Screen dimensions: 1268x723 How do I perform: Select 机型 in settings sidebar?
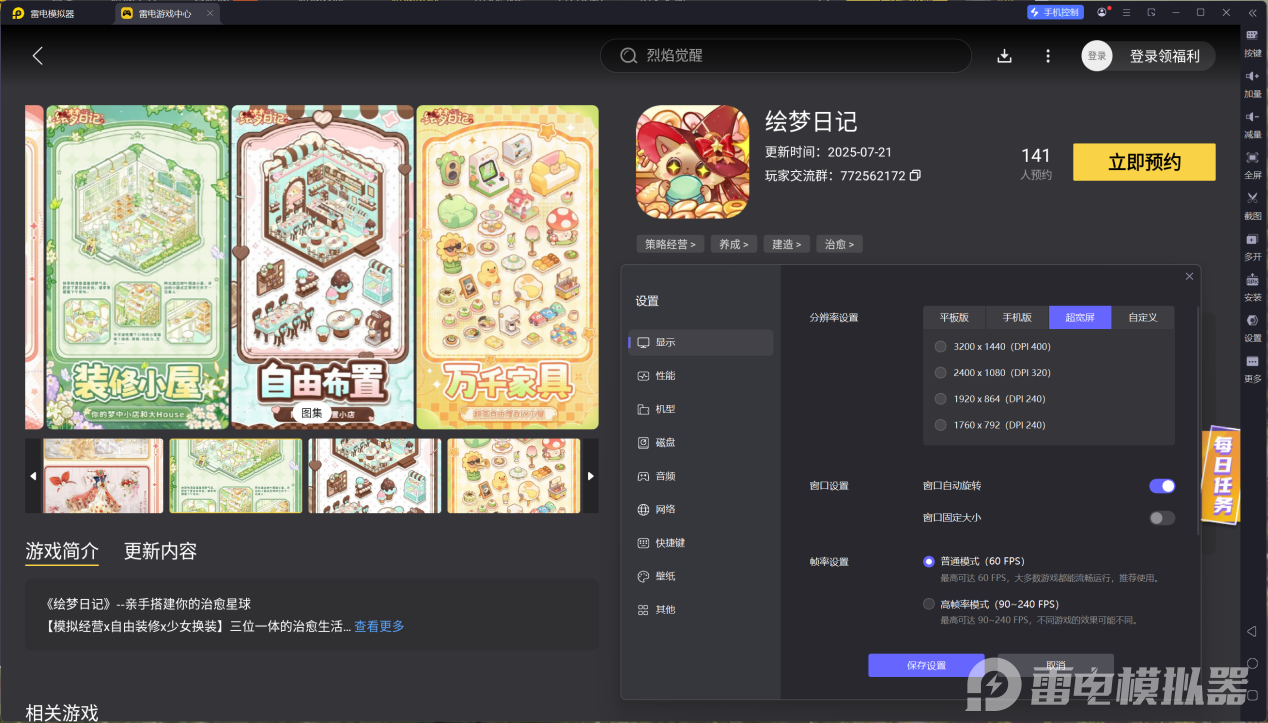700,410
